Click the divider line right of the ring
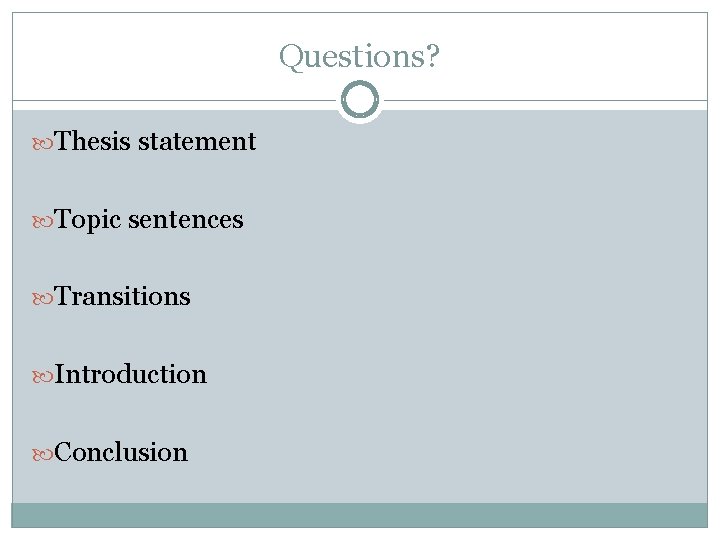The width and height of the screenshot is (720, 540). pos(546,100)
